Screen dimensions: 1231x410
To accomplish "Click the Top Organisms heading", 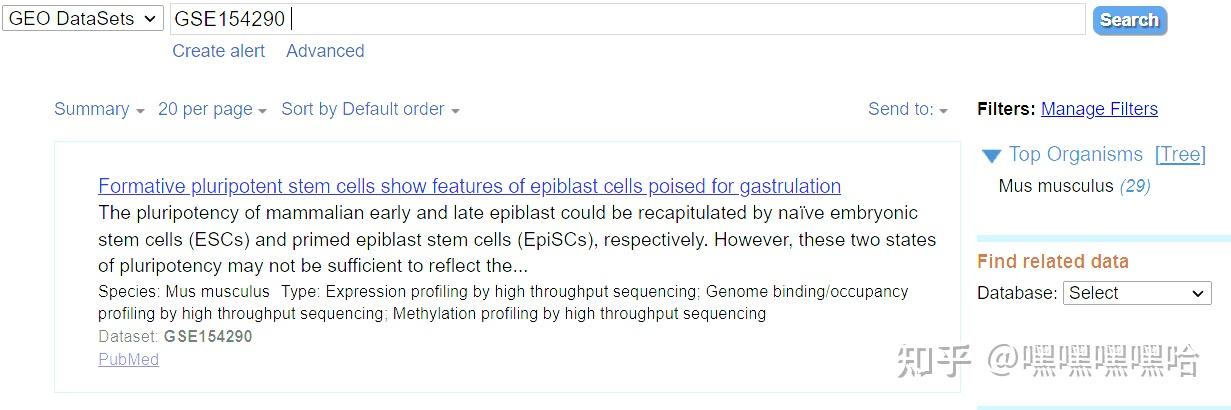I will 1075,154.
